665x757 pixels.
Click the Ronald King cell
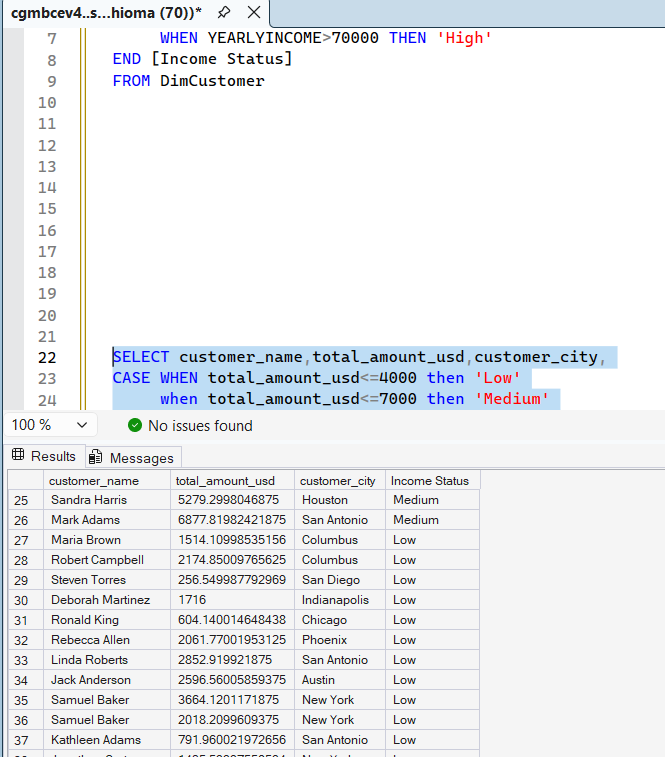(107, 620)
